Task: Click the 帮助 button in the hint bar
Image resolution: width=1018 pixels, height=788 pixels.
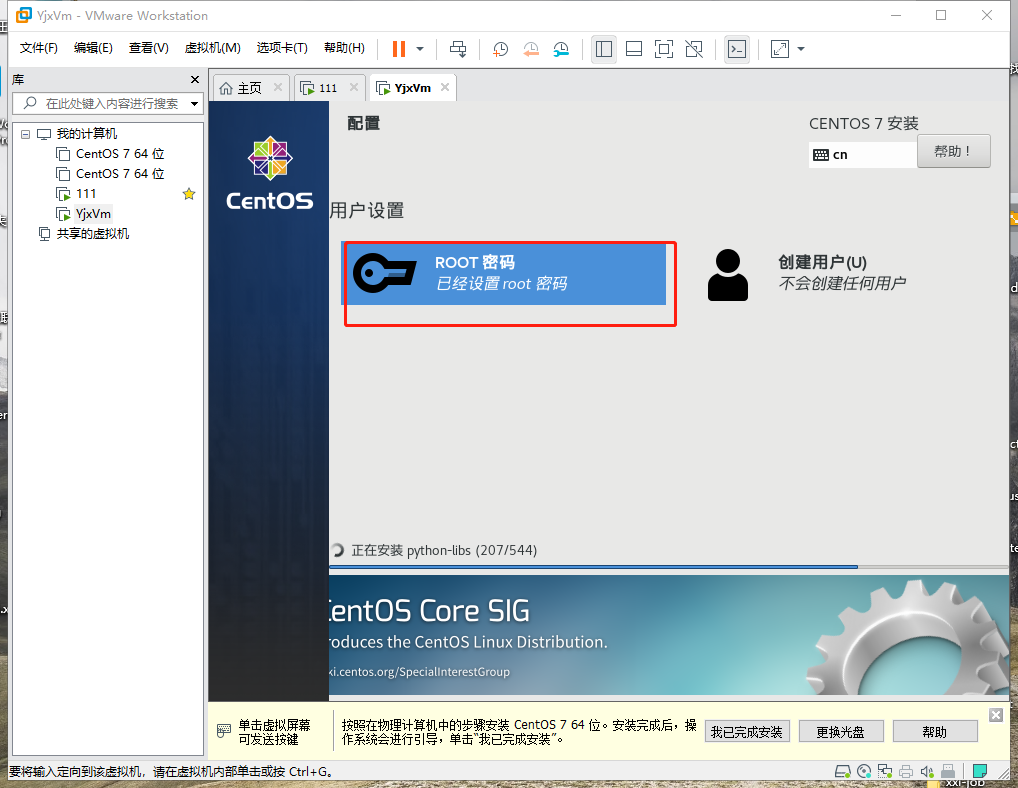Action: point(935,732)
